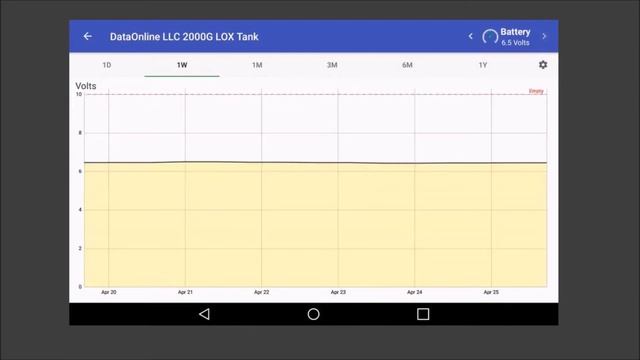
Task: Tap the 4 value on the Volts axis
Action: [80, 210]
